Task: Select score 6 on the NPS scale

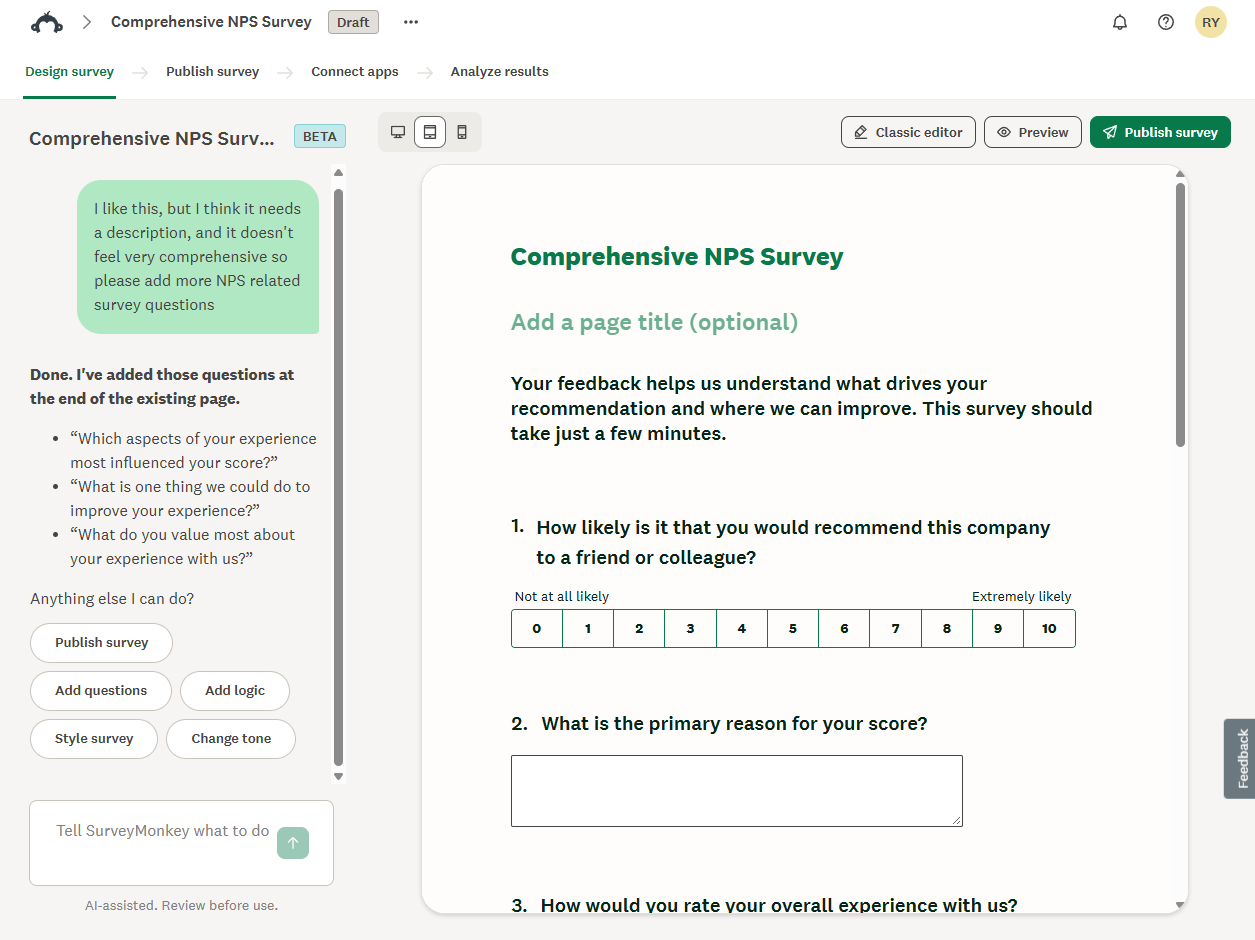Action: coord(844,629)
